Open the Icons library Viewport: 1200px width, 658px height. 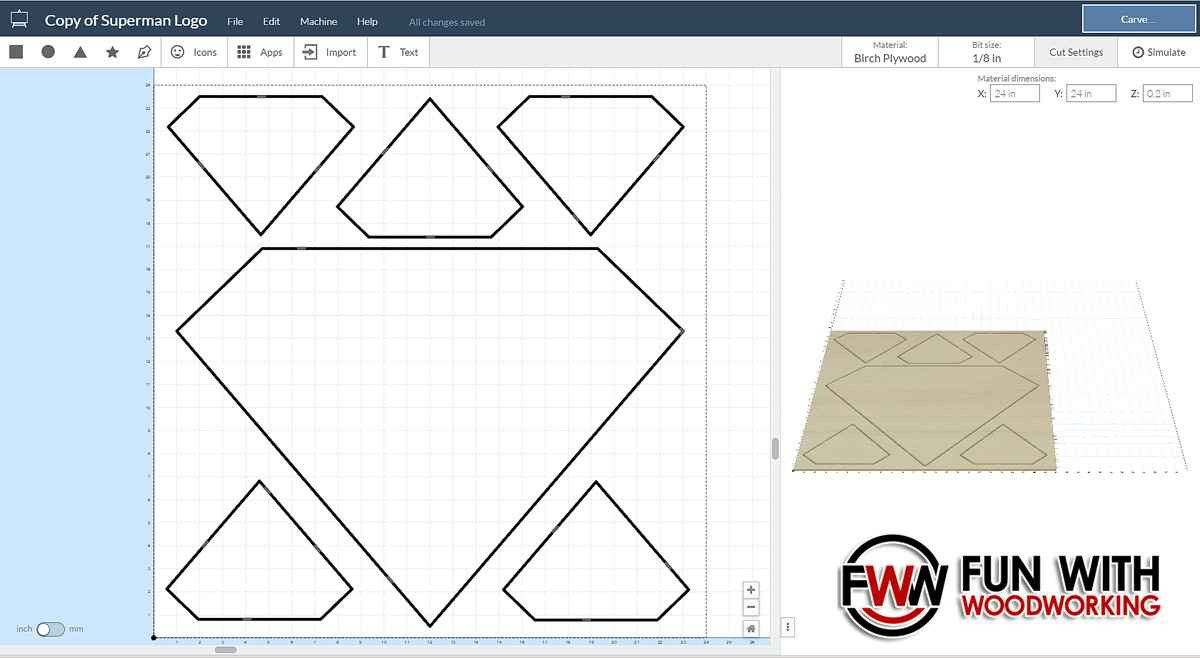tap(194, 52)
